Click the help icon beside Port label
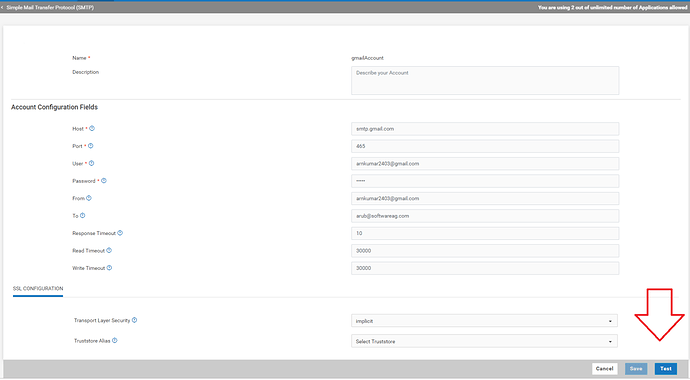The width and height of the screenshot is (690, 380). point(91,146)
